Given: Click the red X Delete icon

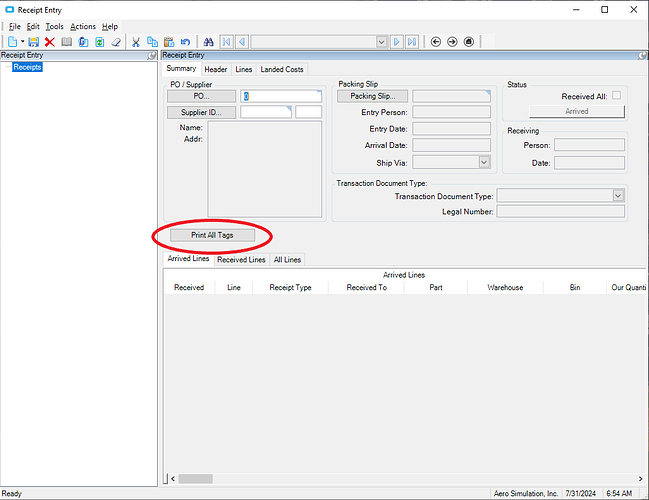Looking at the screenshot, I should (x=50, y=42).
